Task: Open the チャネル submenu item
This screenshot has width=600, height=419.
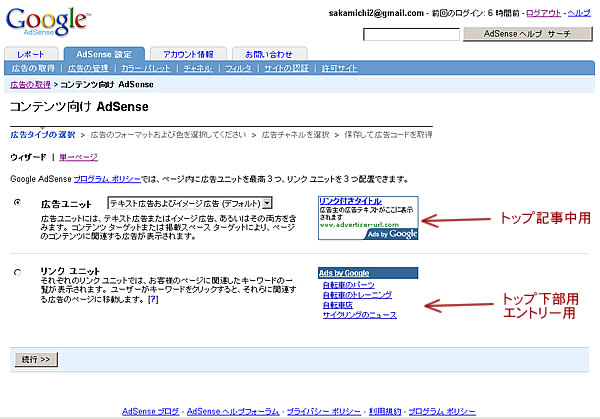Action: coord(198,69)
